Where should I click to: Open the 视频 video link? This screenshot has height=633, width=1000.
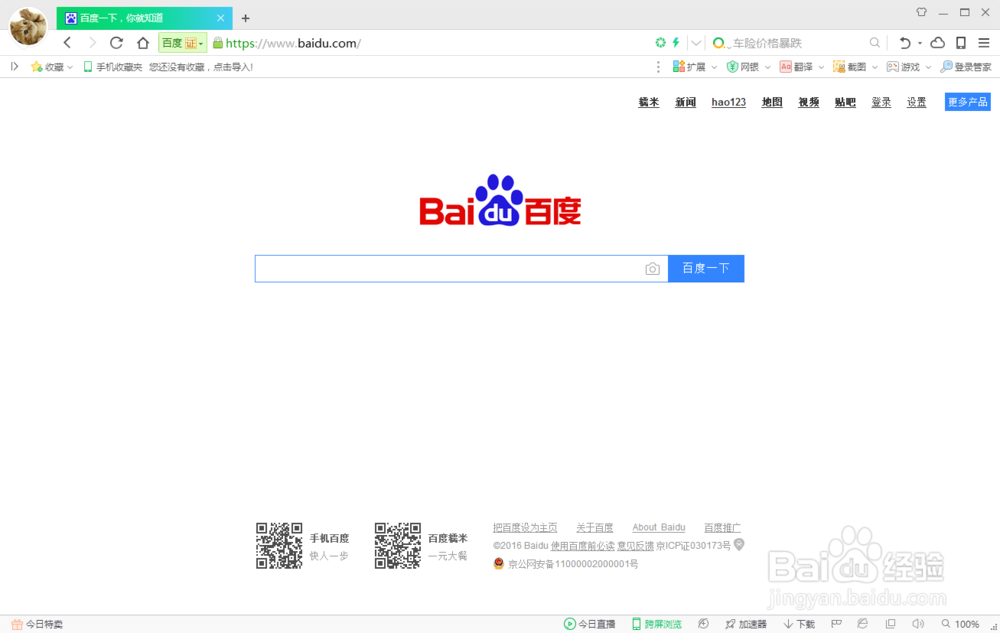point(809,102)
